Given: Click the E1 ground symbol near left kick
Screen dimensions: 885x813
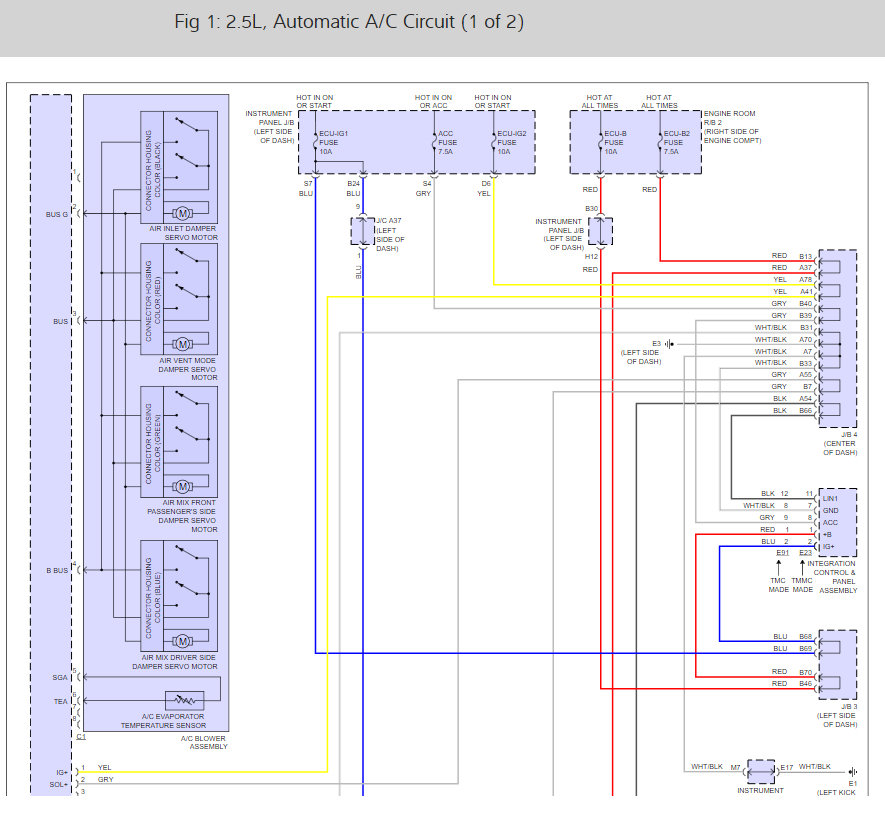Looking at the screenshot, I should [853, 772].
